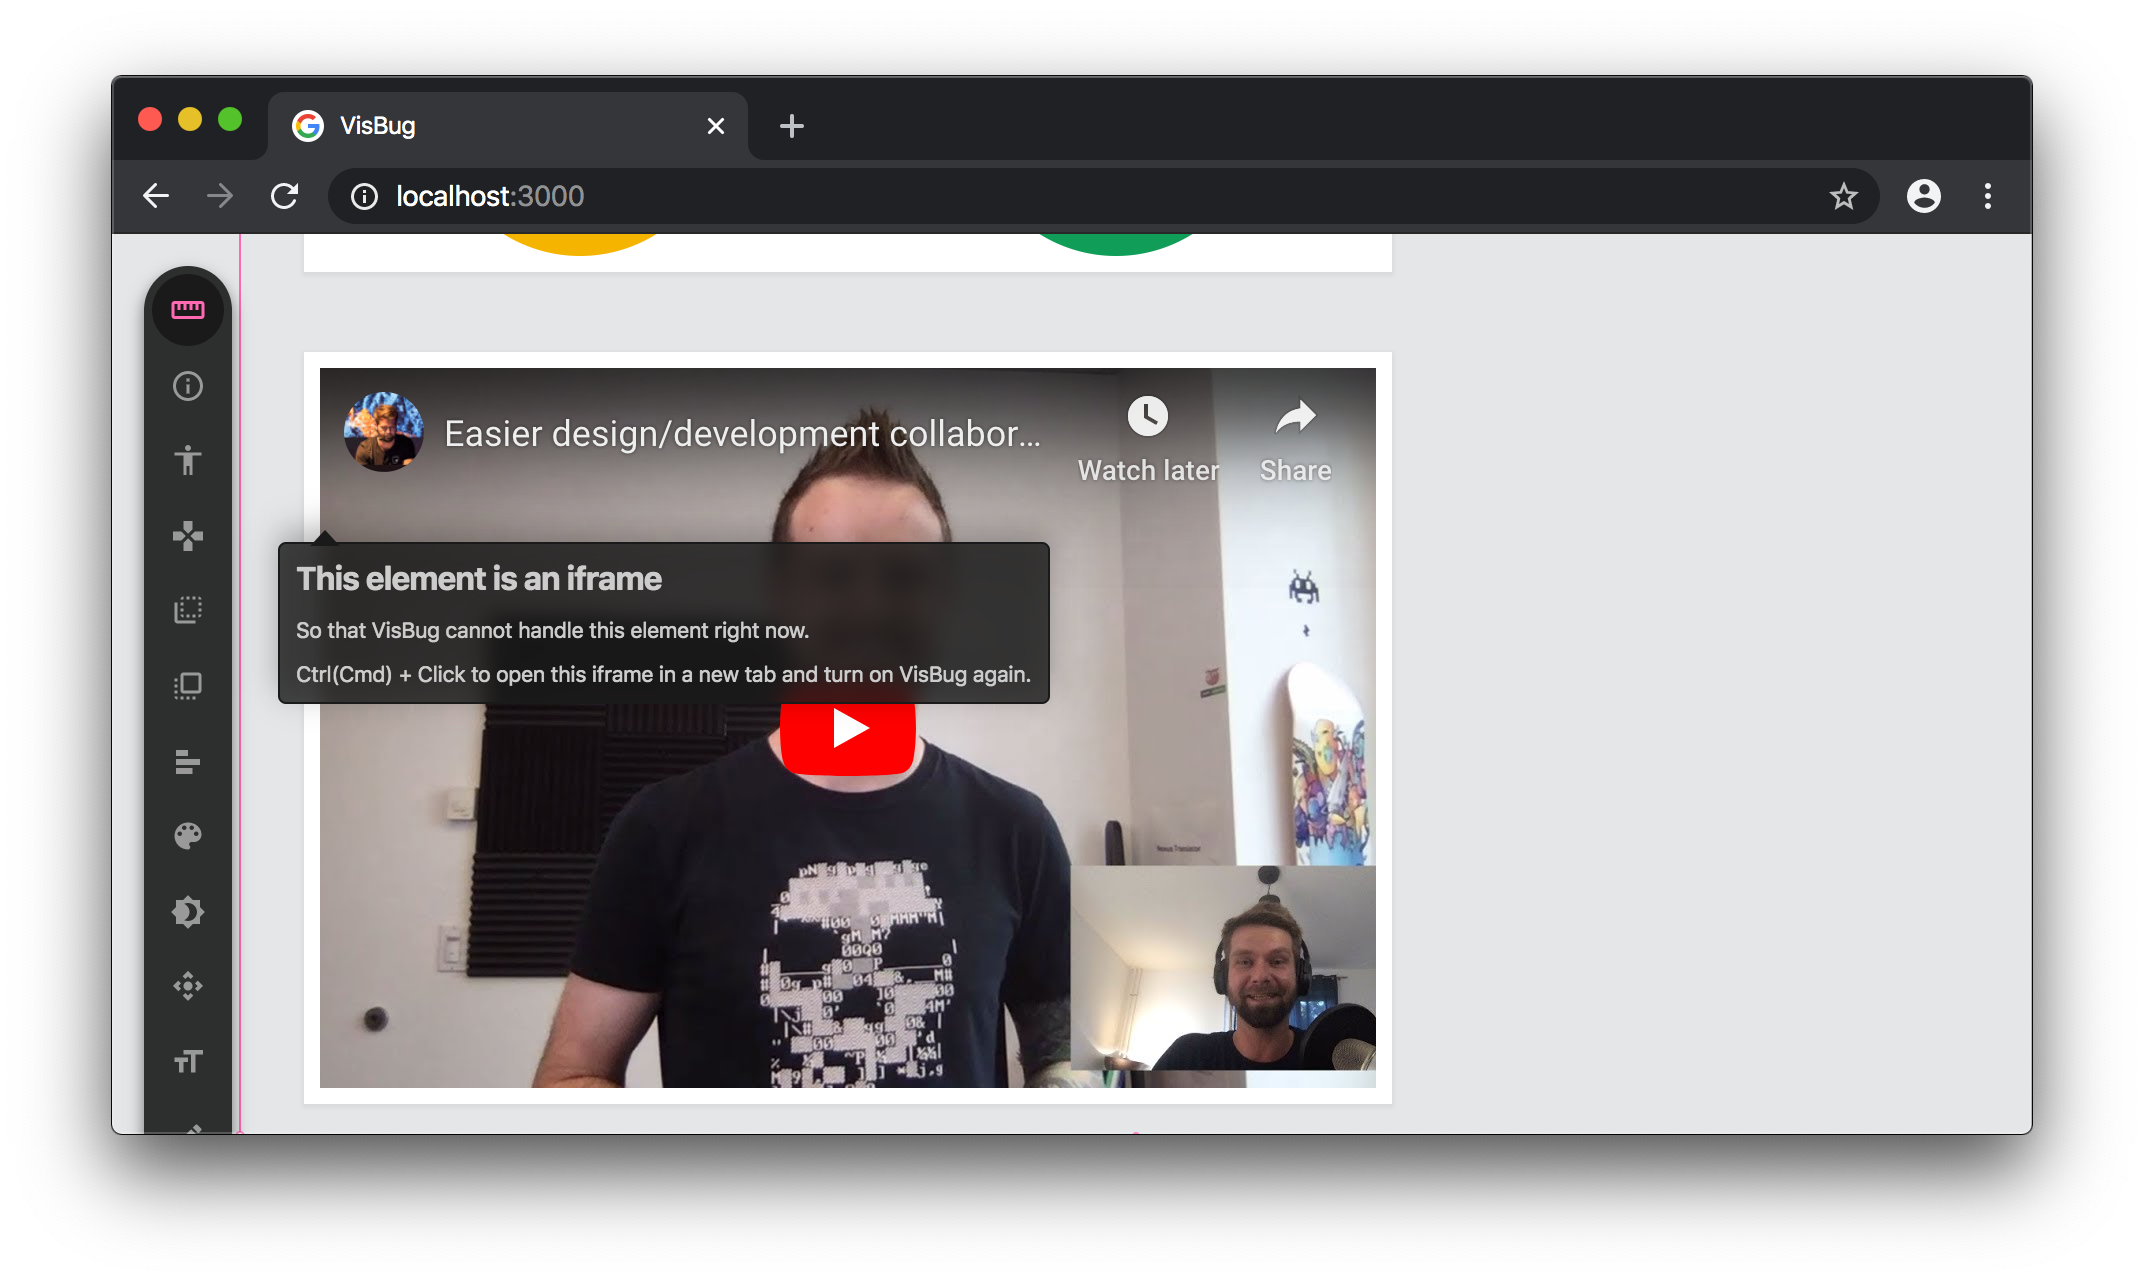Switch to the VisBug browser tab
Image resolution: width=2144 pixels, height=1282 pixels.
pos(450,125)
